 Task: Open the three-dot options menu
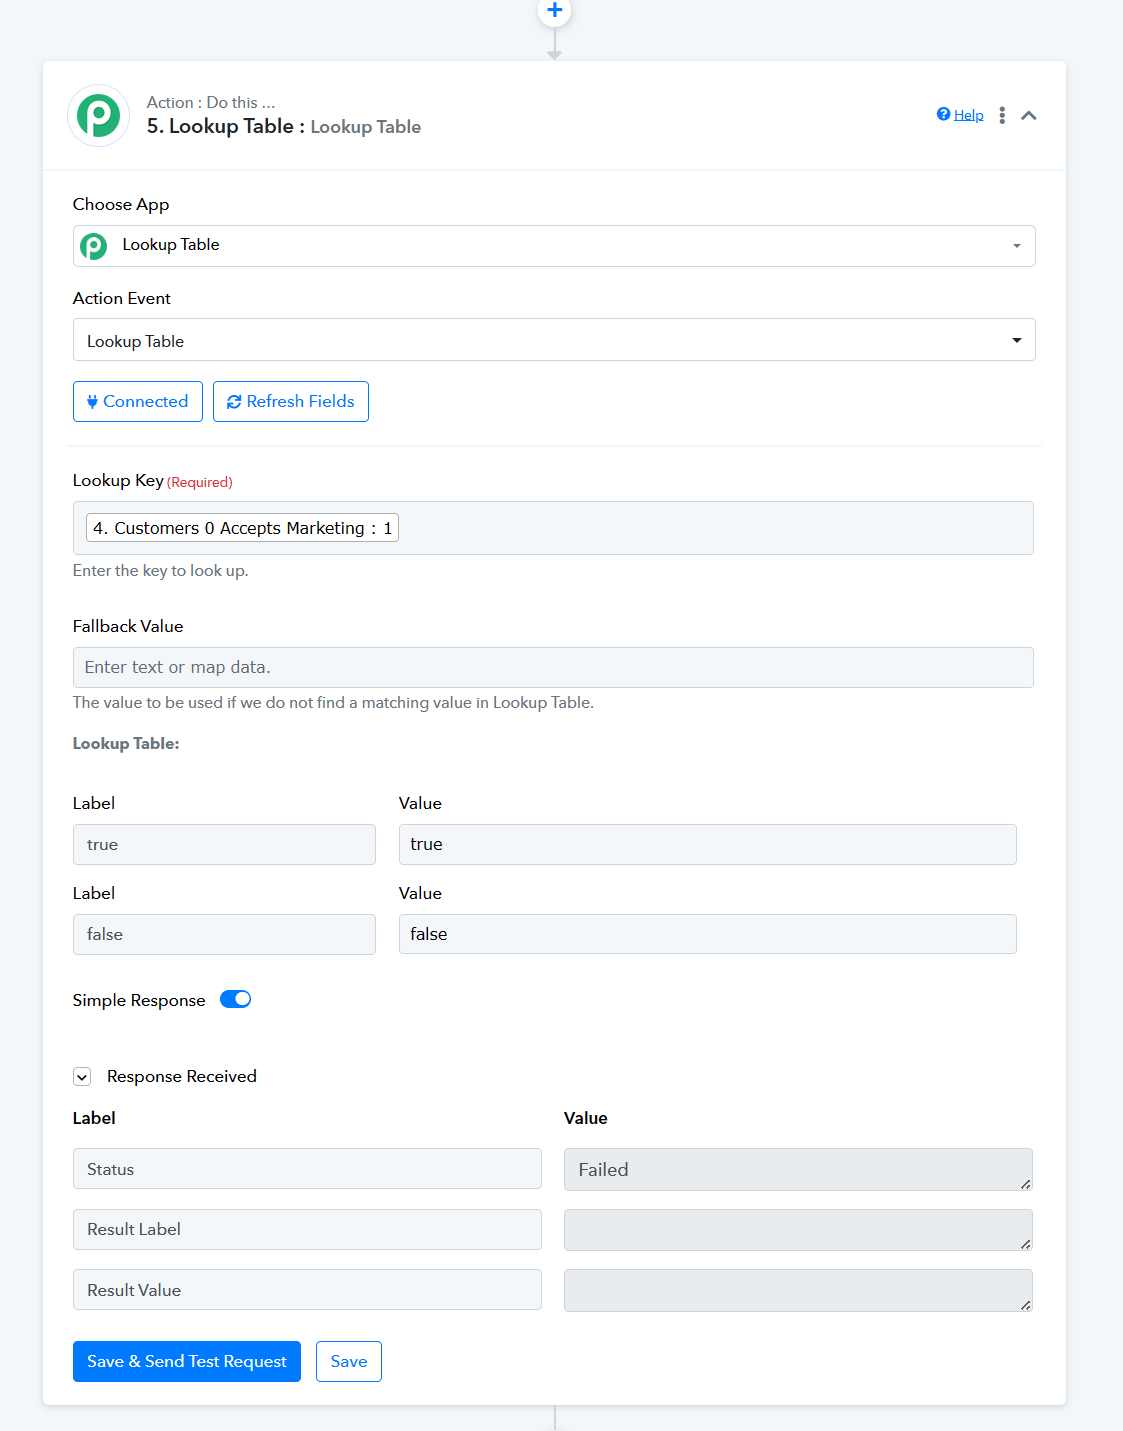[x=1002, y=115]
